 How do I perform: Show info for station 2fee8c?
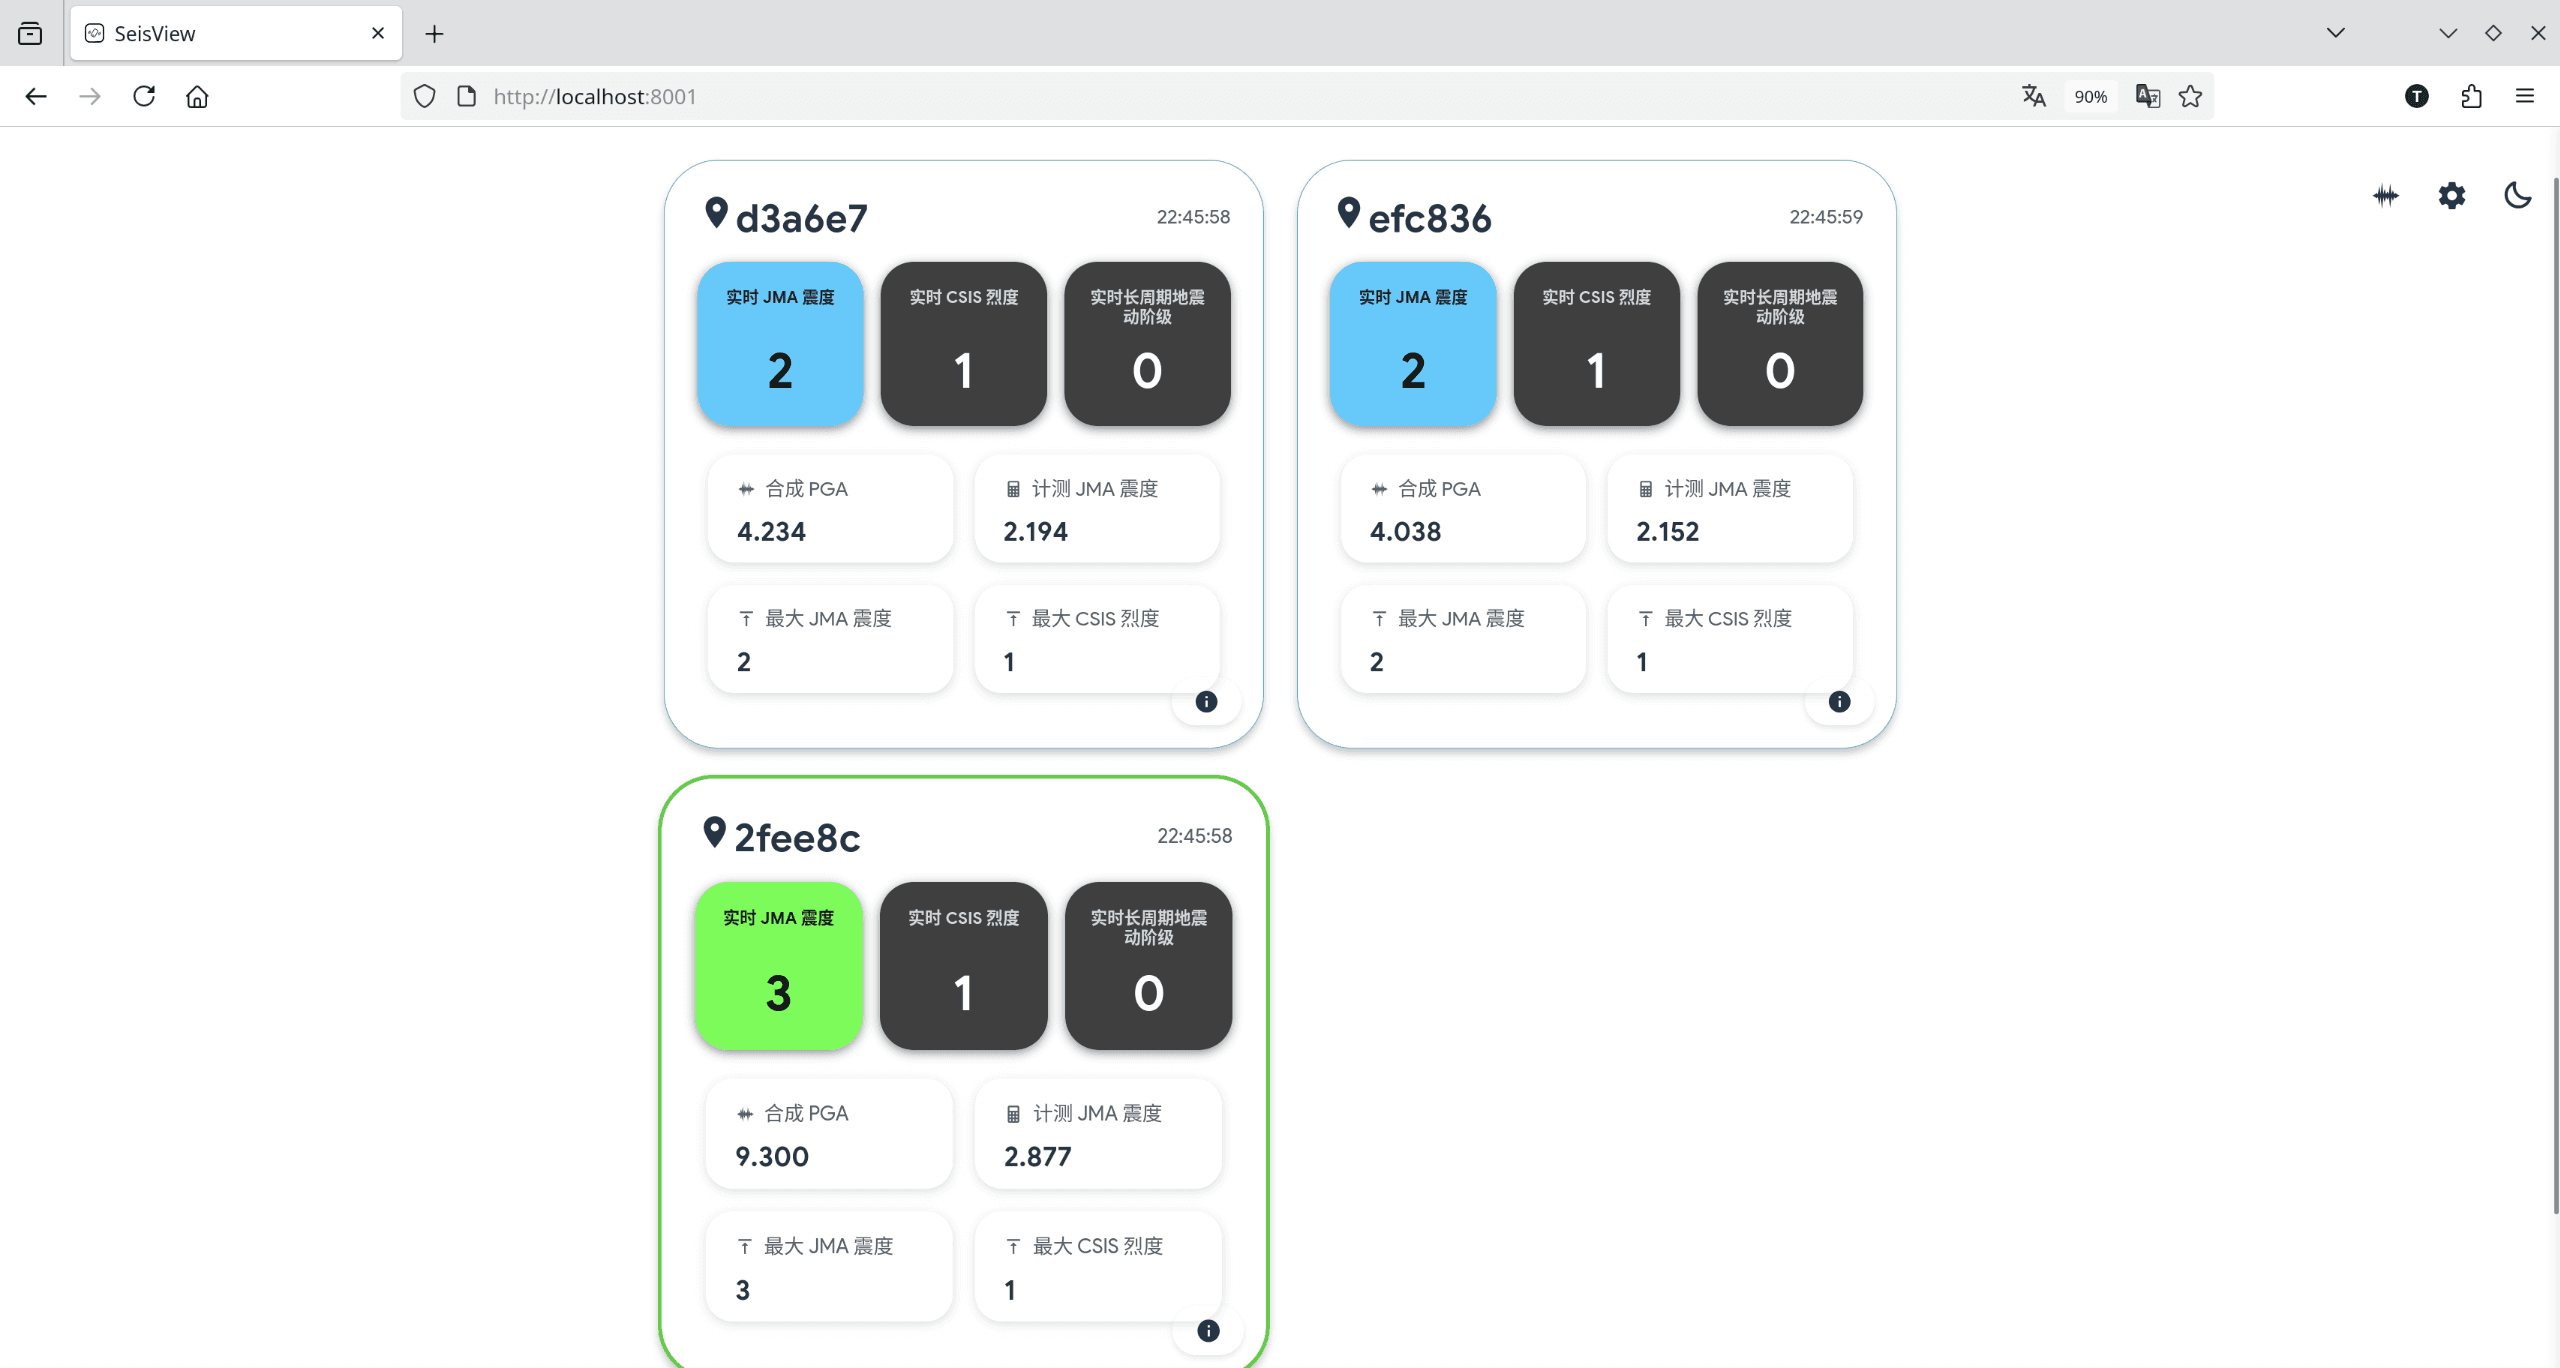click(1209, 1331)
